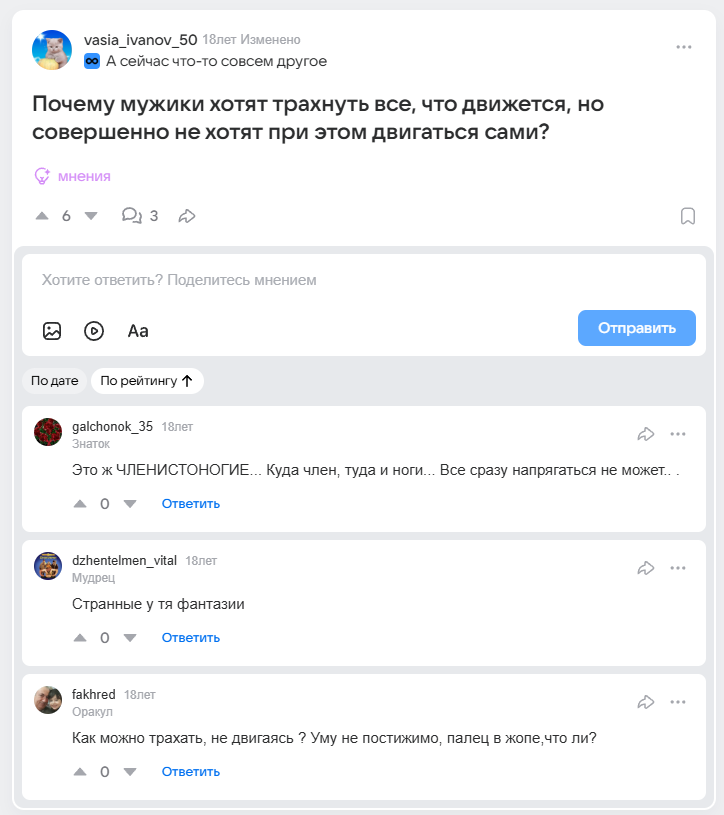Open more options for fakhred's answer

pyautogui.click(x=678, y=702)
